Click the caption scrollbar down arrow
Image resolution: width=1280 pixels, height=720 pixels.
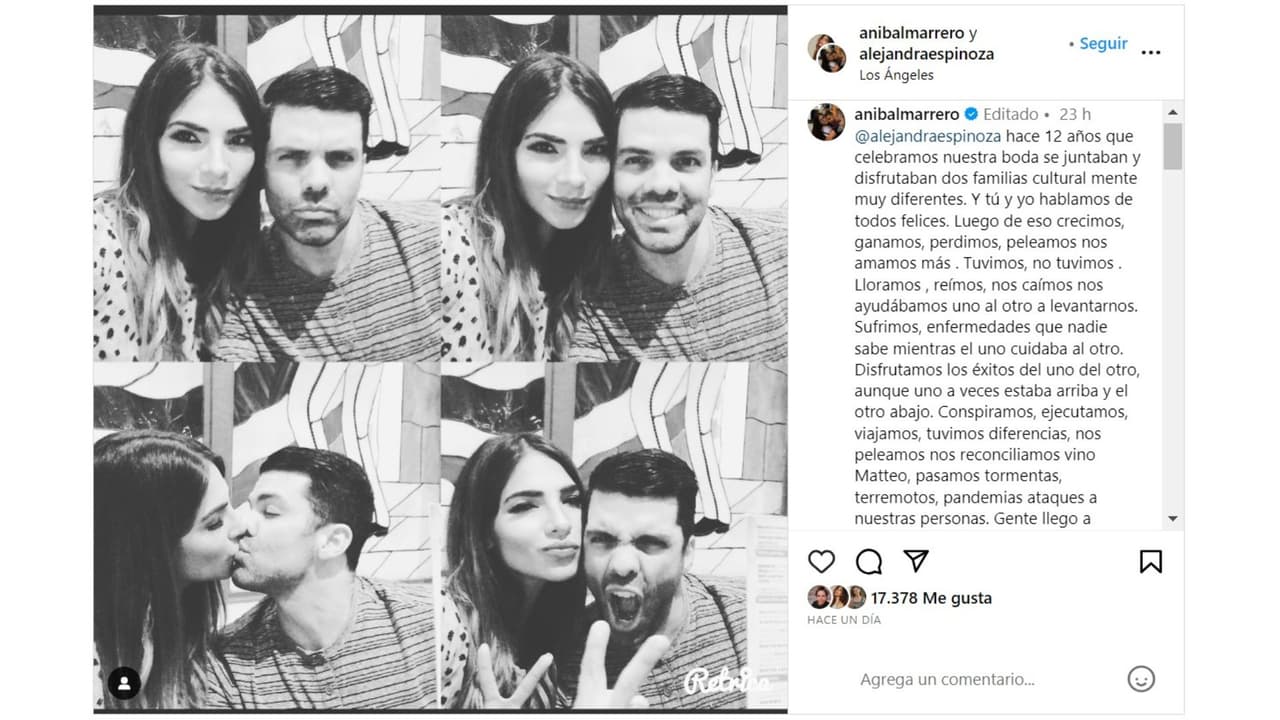tap(1173, 518)
